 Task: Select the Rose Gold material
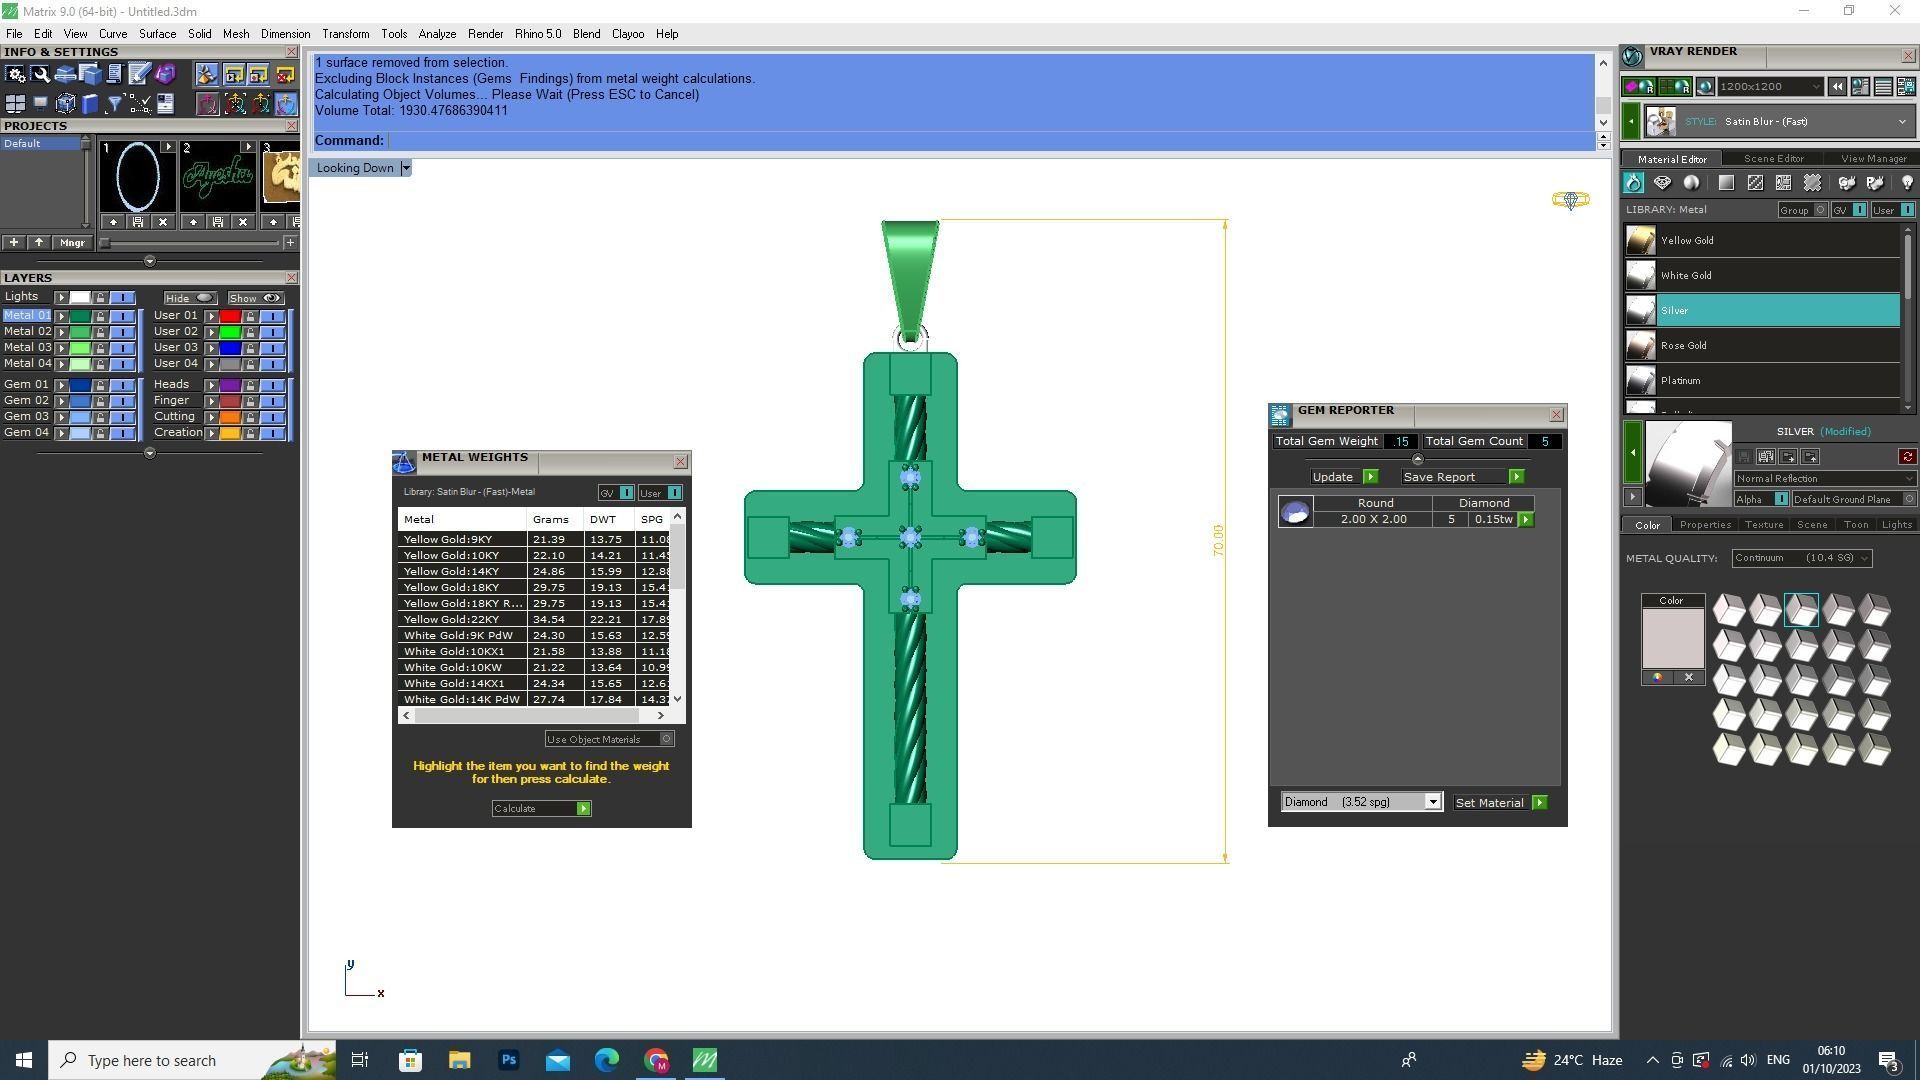[x=1762, y=346]
